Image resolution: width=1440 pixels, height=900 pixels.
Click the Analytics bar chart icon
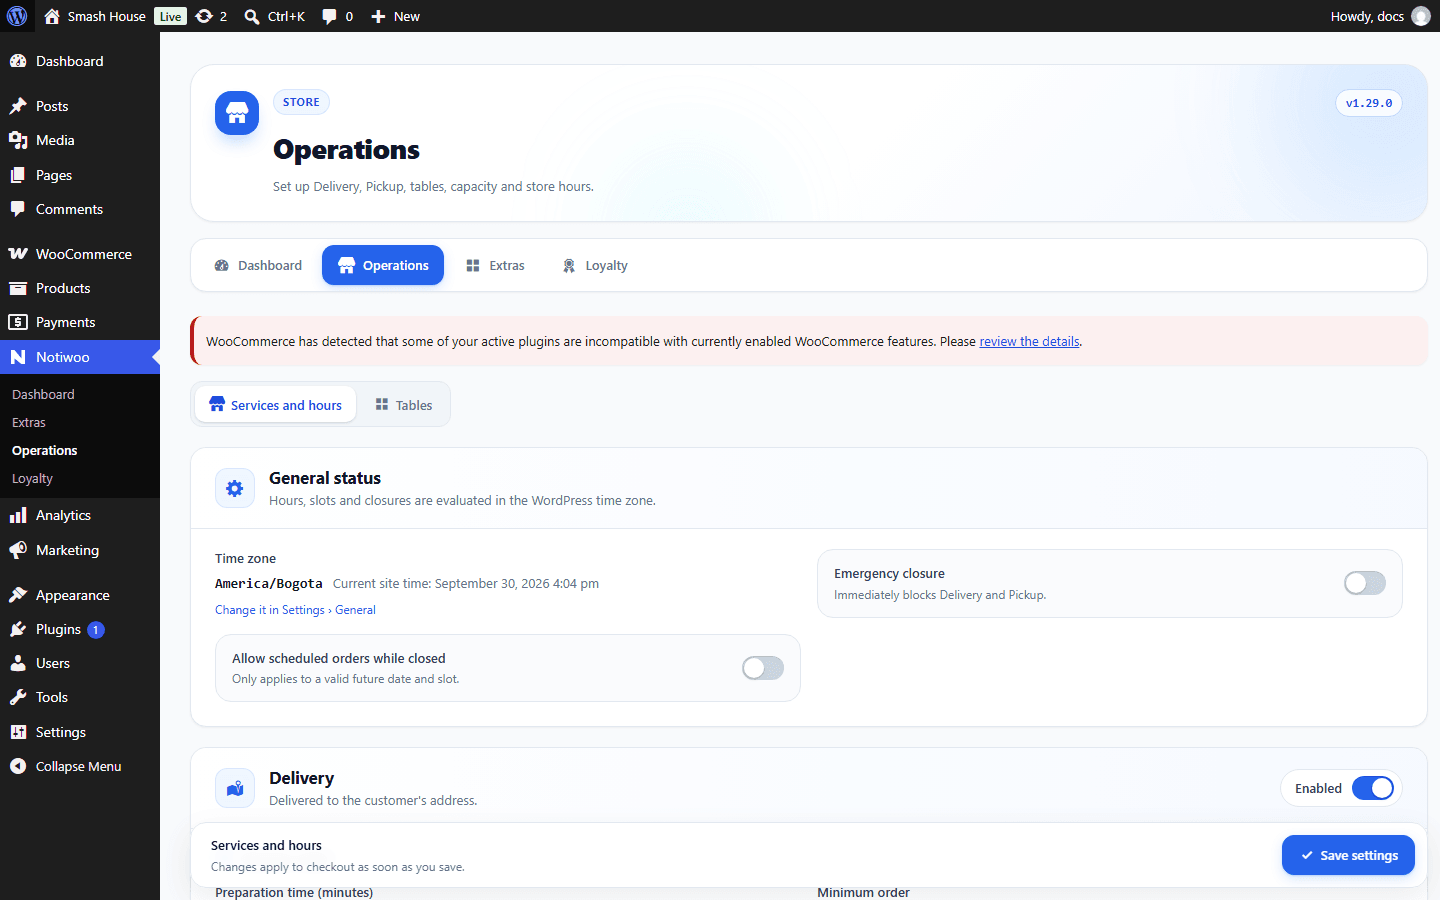pos(18,515)
